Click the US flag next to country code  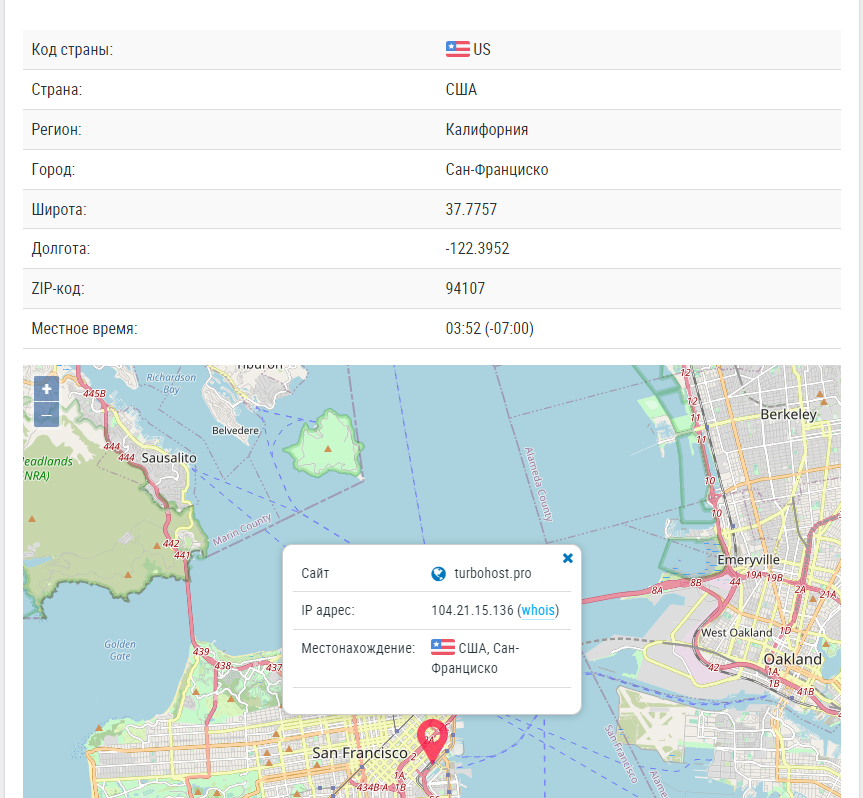[x=457, y=49]
